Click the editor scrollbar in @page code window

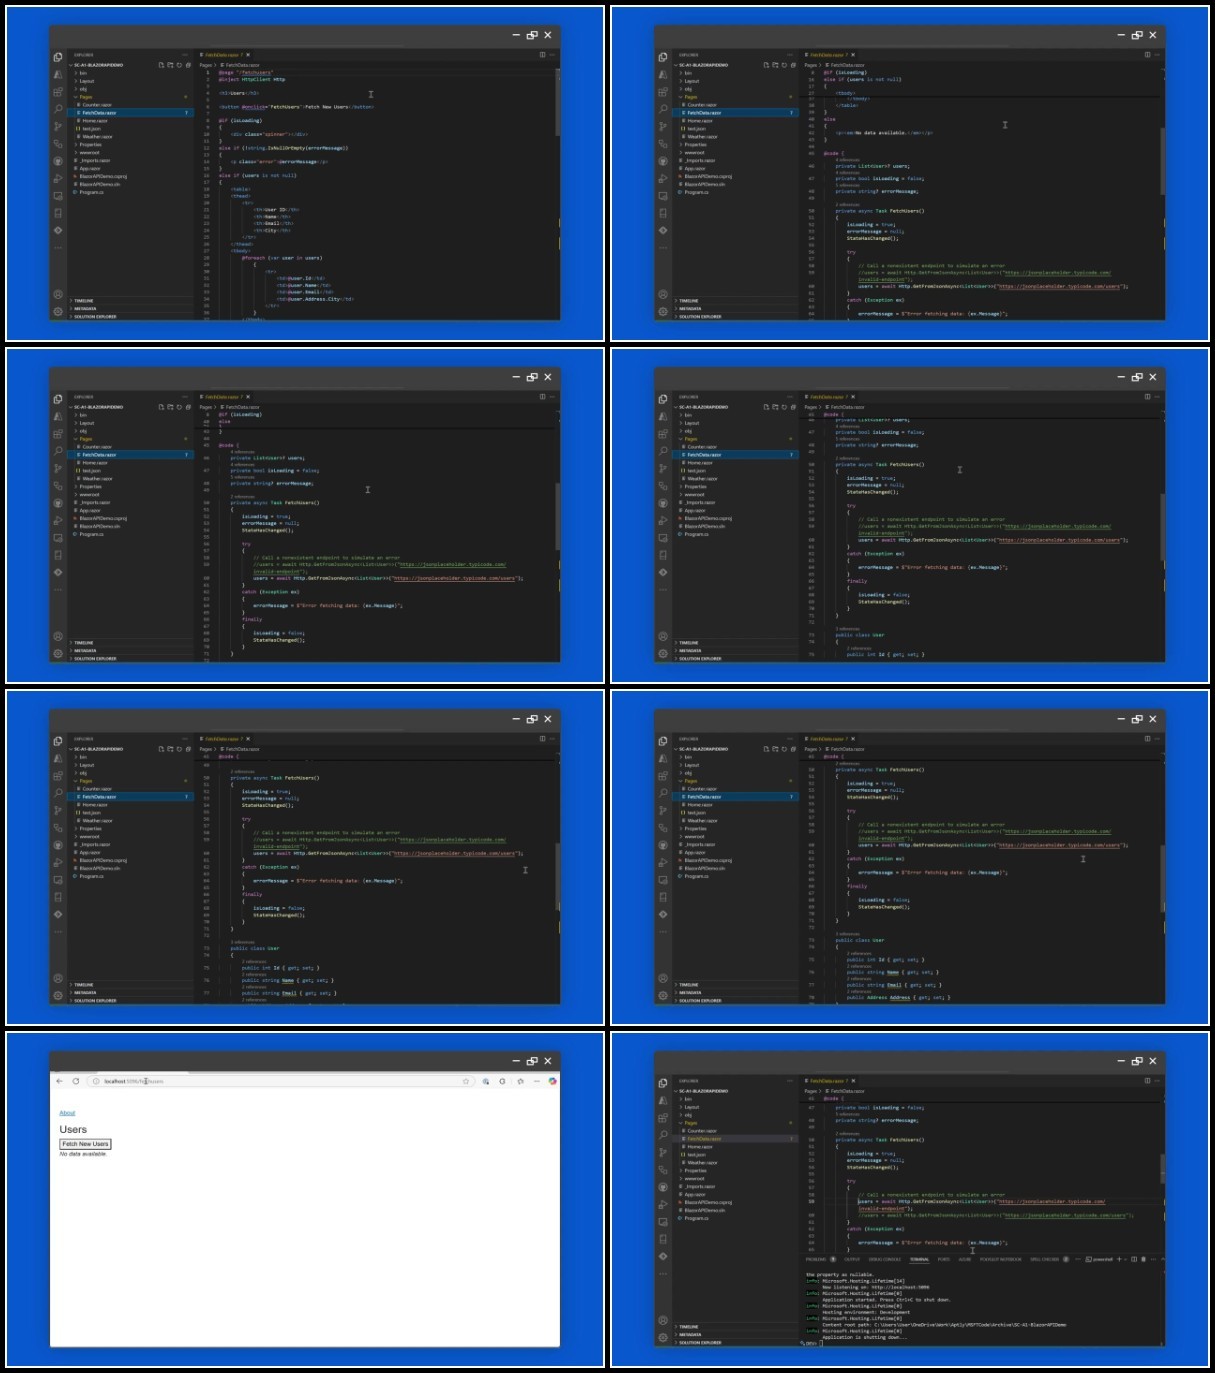pos(558,100)
